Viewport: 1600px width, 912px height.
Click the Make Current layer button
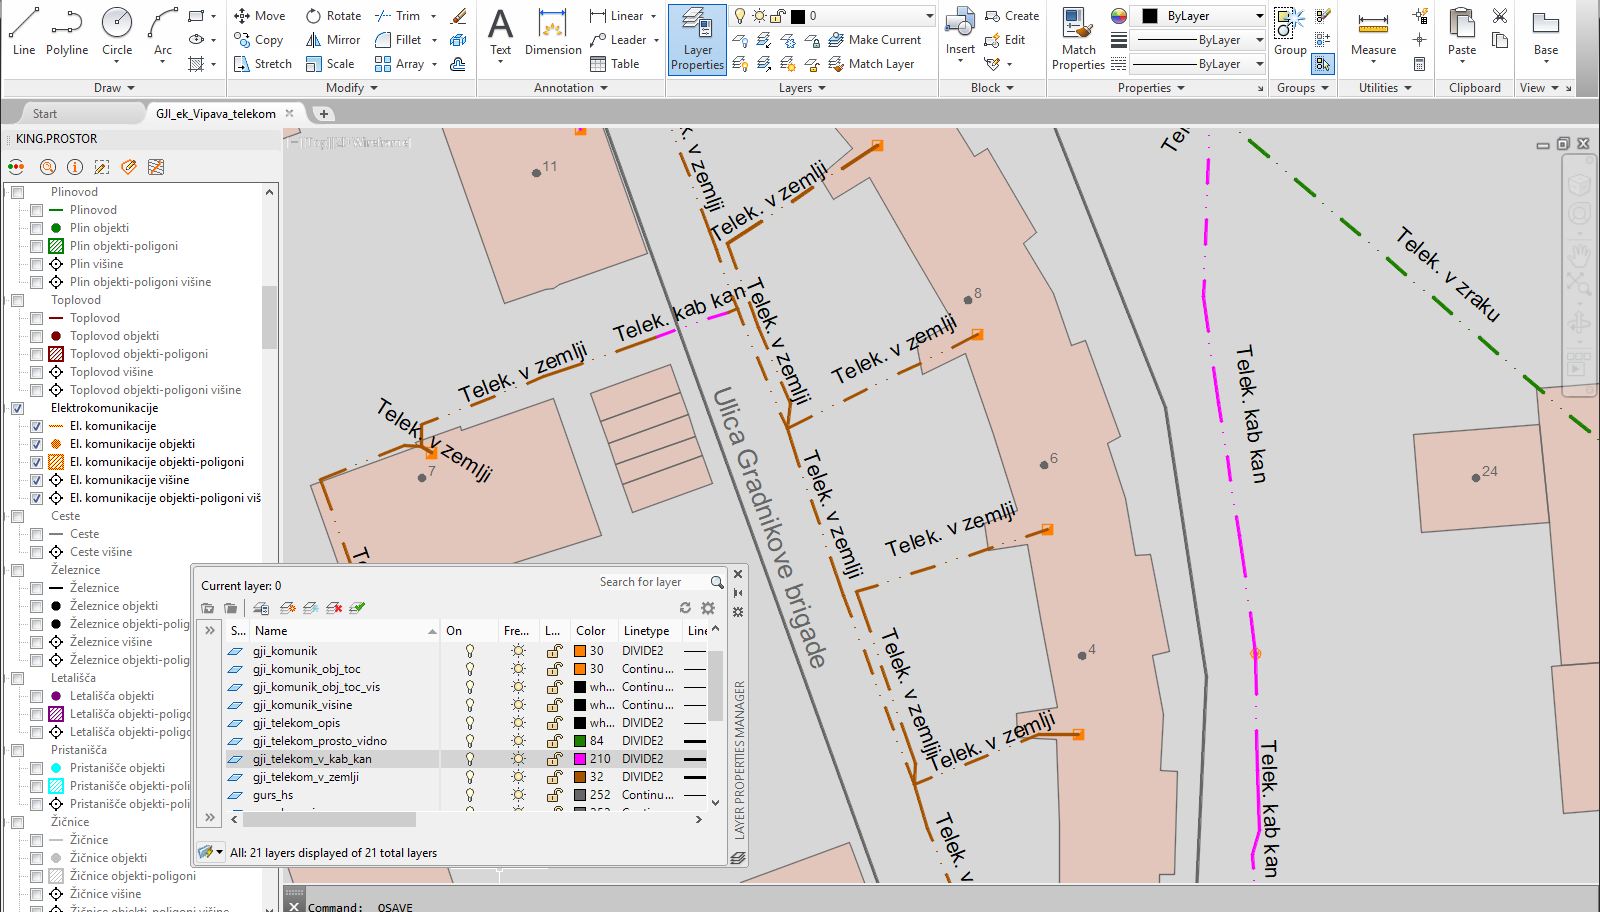(x=874, y=40)
